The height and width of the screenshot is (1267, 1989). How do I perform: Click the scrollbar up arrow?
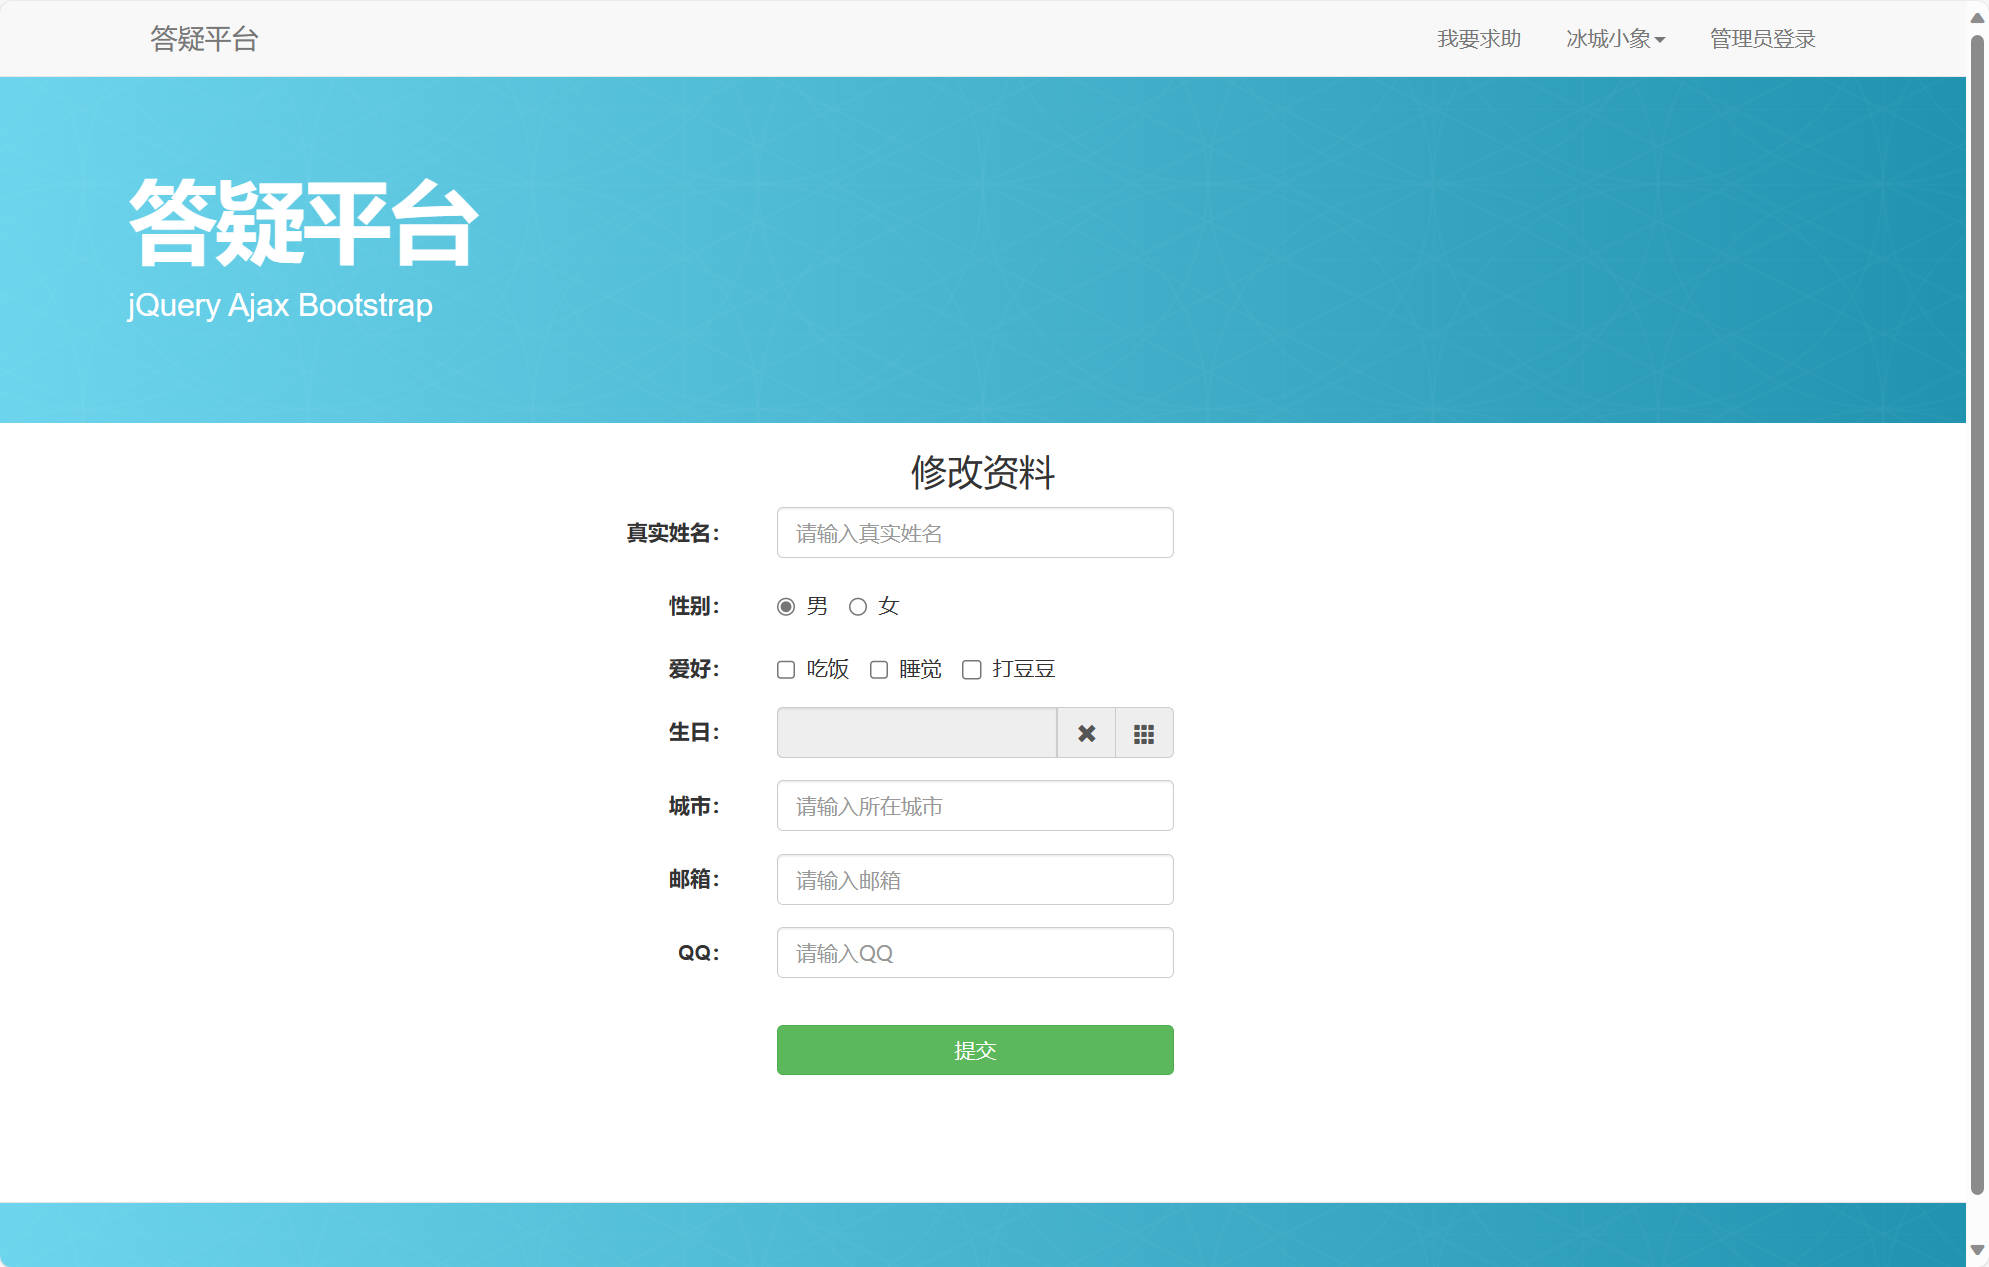click(1975, 15)
